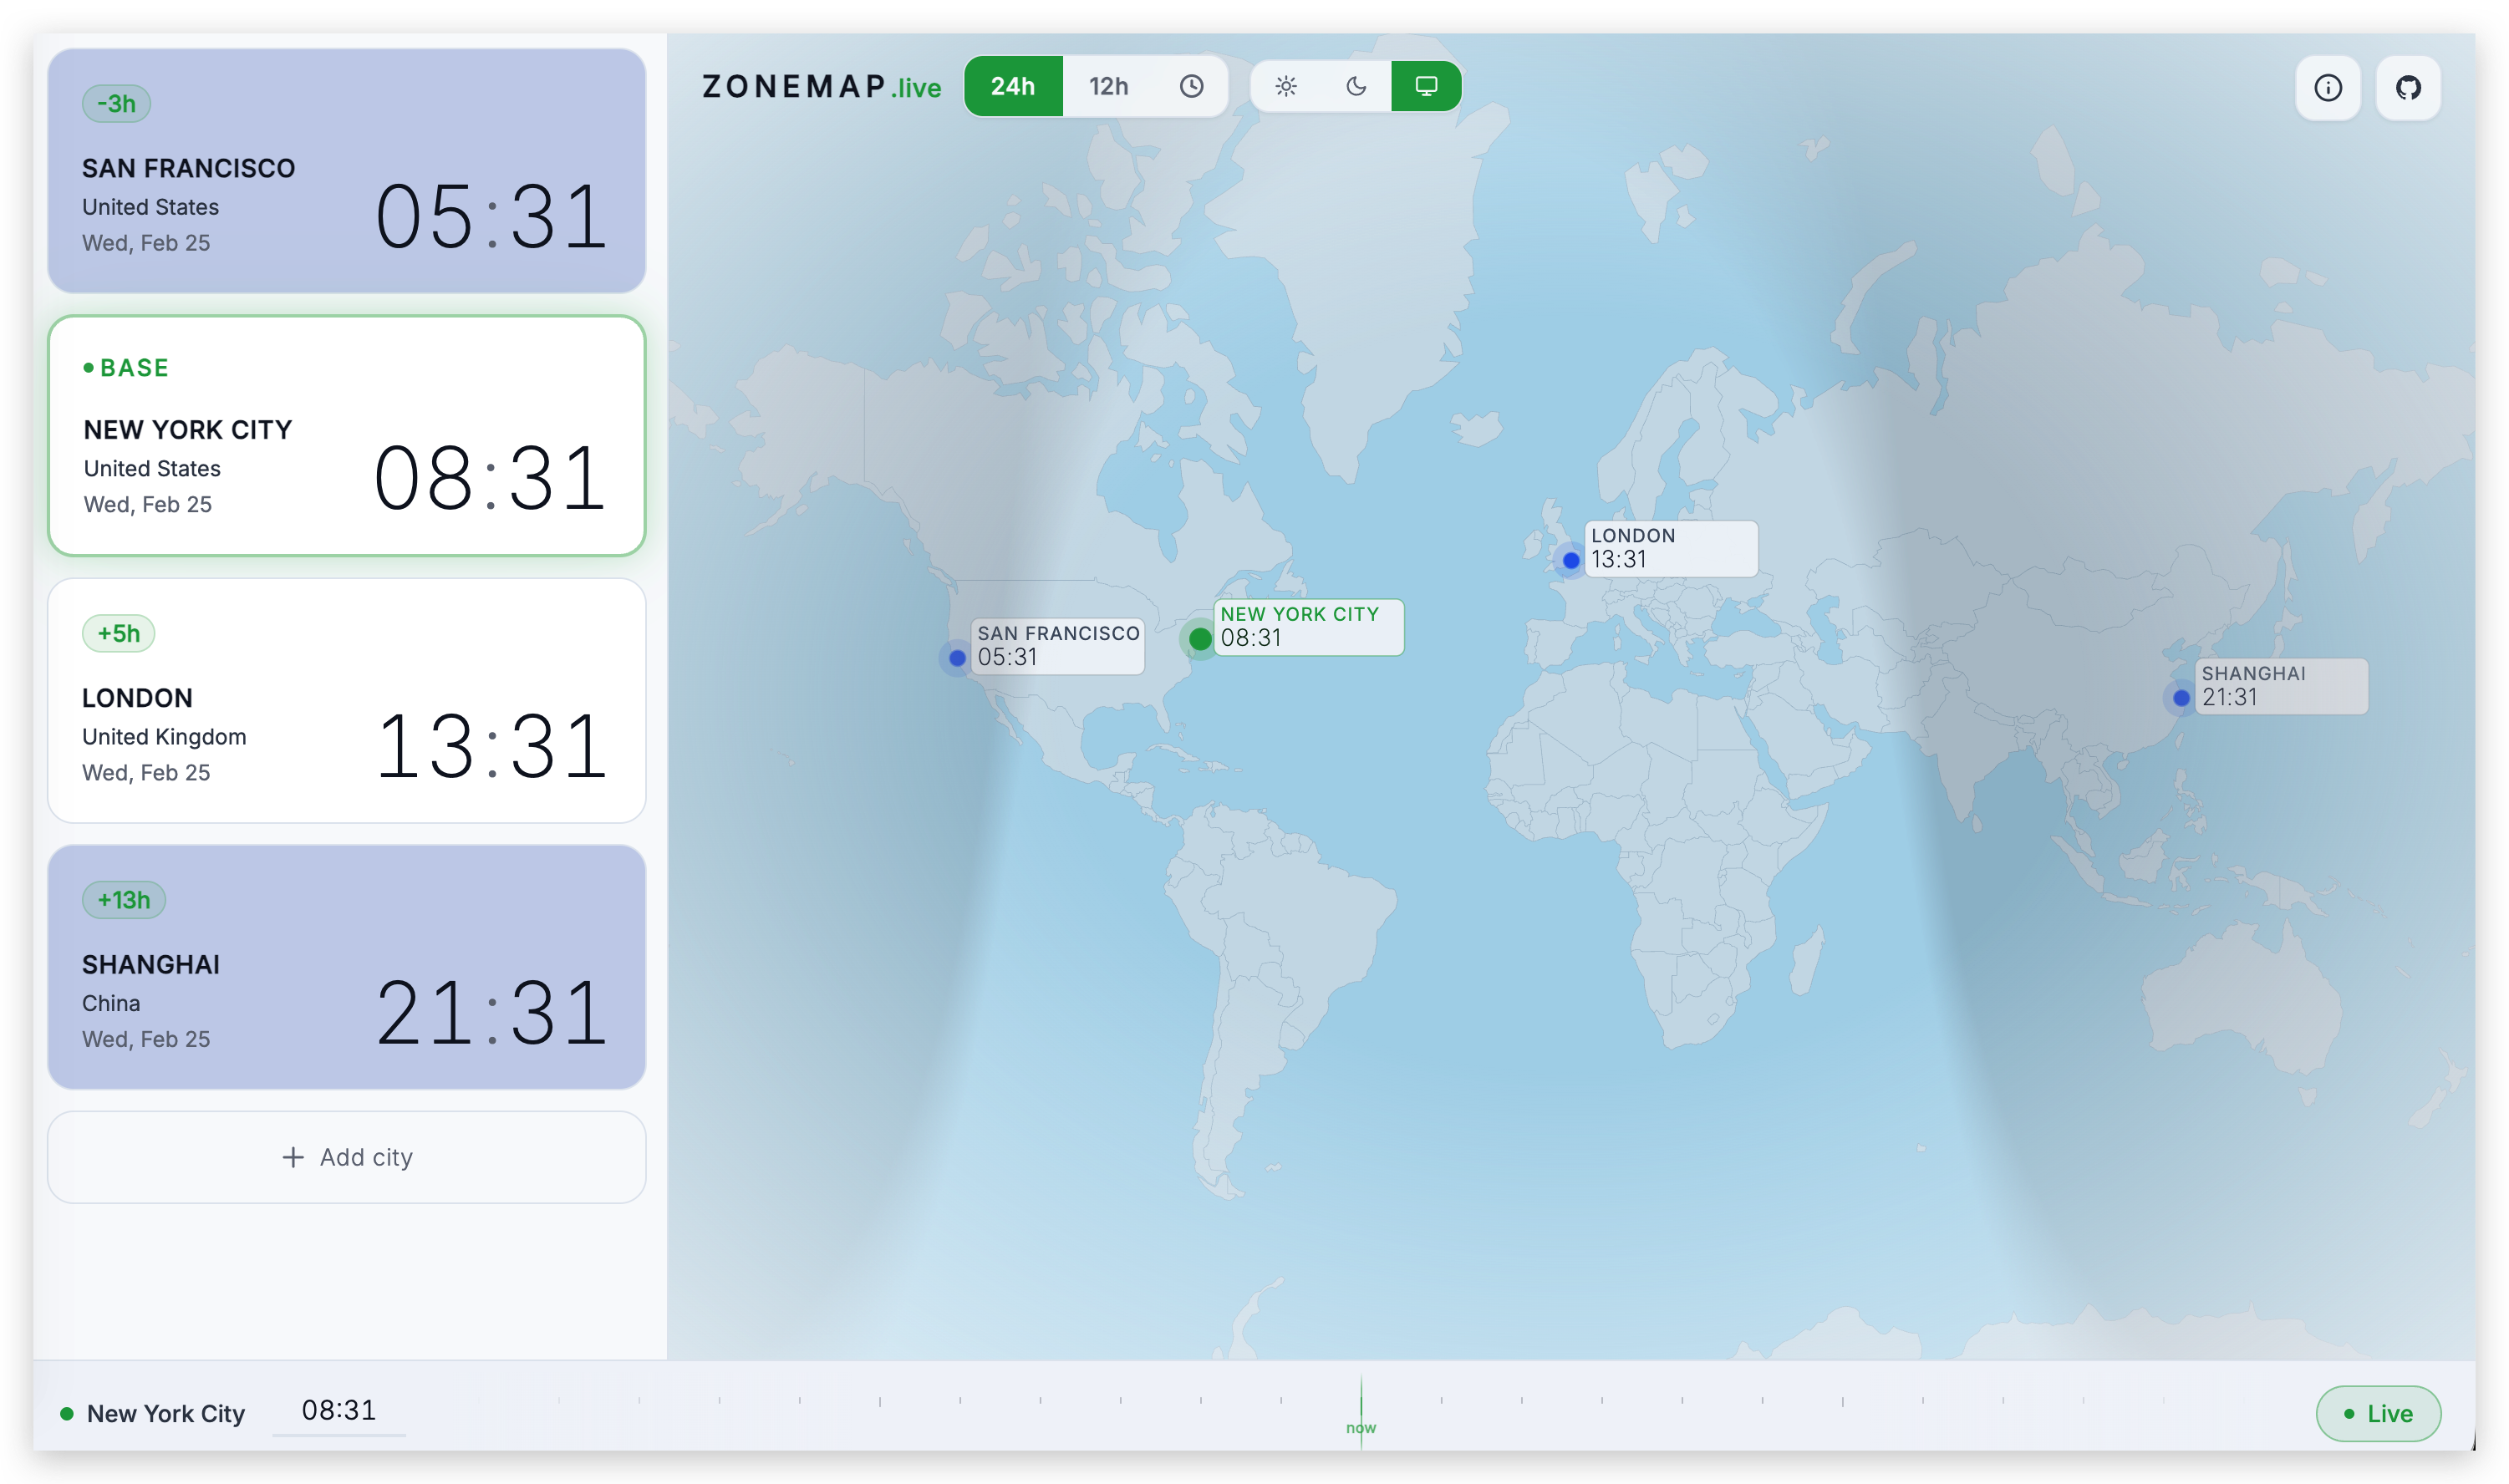Enable dark theme with the moon icon
2509x1484 pixels.
coord(1357,86)
